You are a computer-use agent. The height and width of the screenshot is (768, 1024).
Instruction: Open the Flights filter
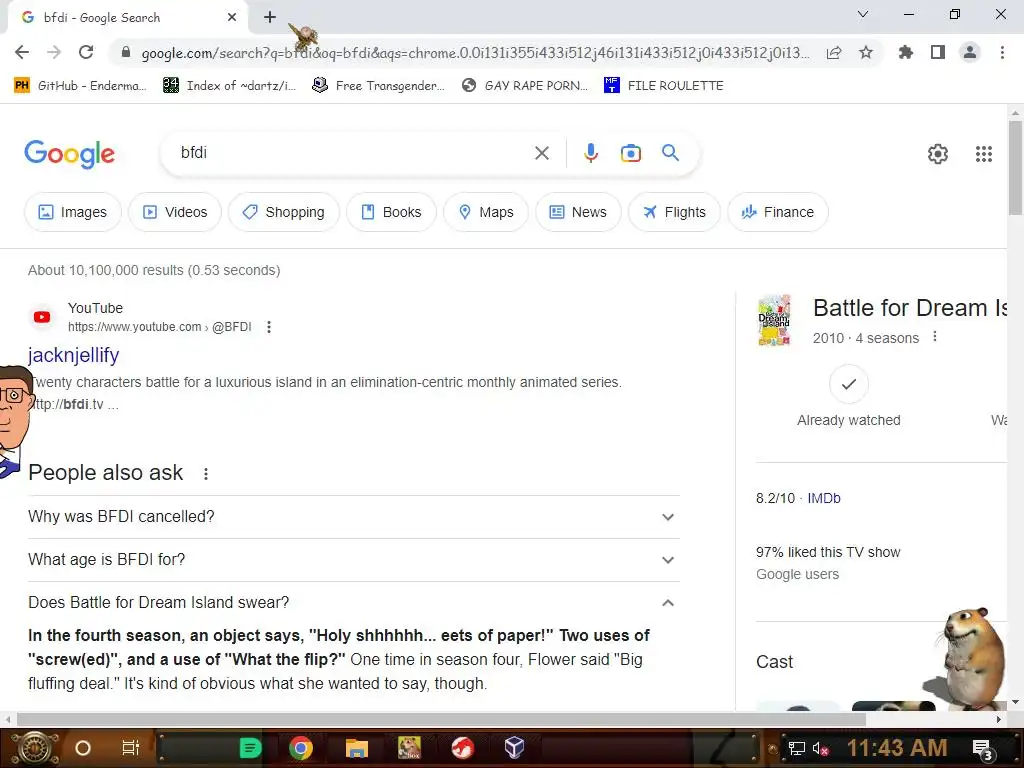click(674, 212)
